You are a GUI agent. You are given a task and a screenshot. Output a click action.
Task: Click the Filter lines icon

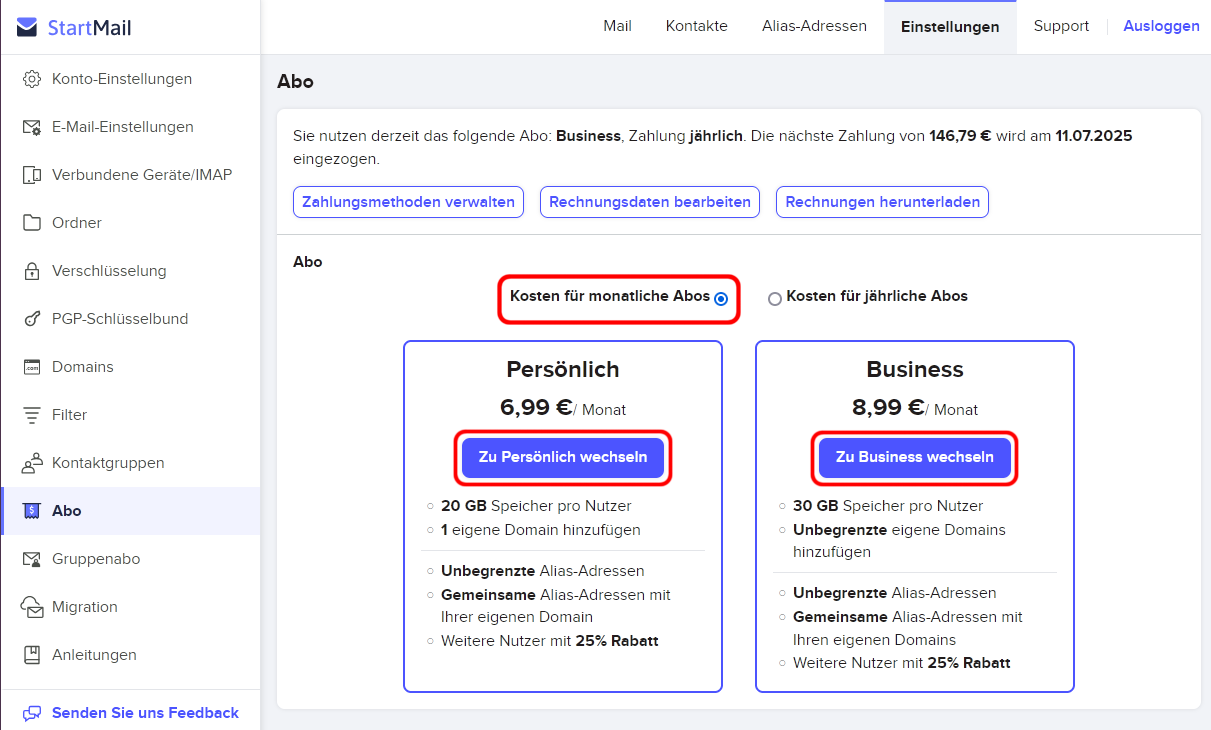(32, 415)
